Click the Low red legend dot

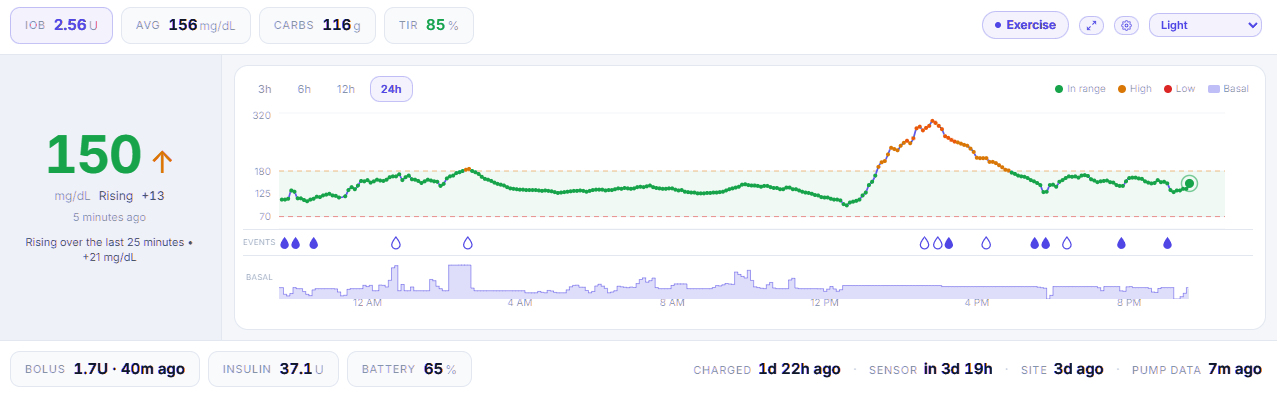tap(1167, 89)
